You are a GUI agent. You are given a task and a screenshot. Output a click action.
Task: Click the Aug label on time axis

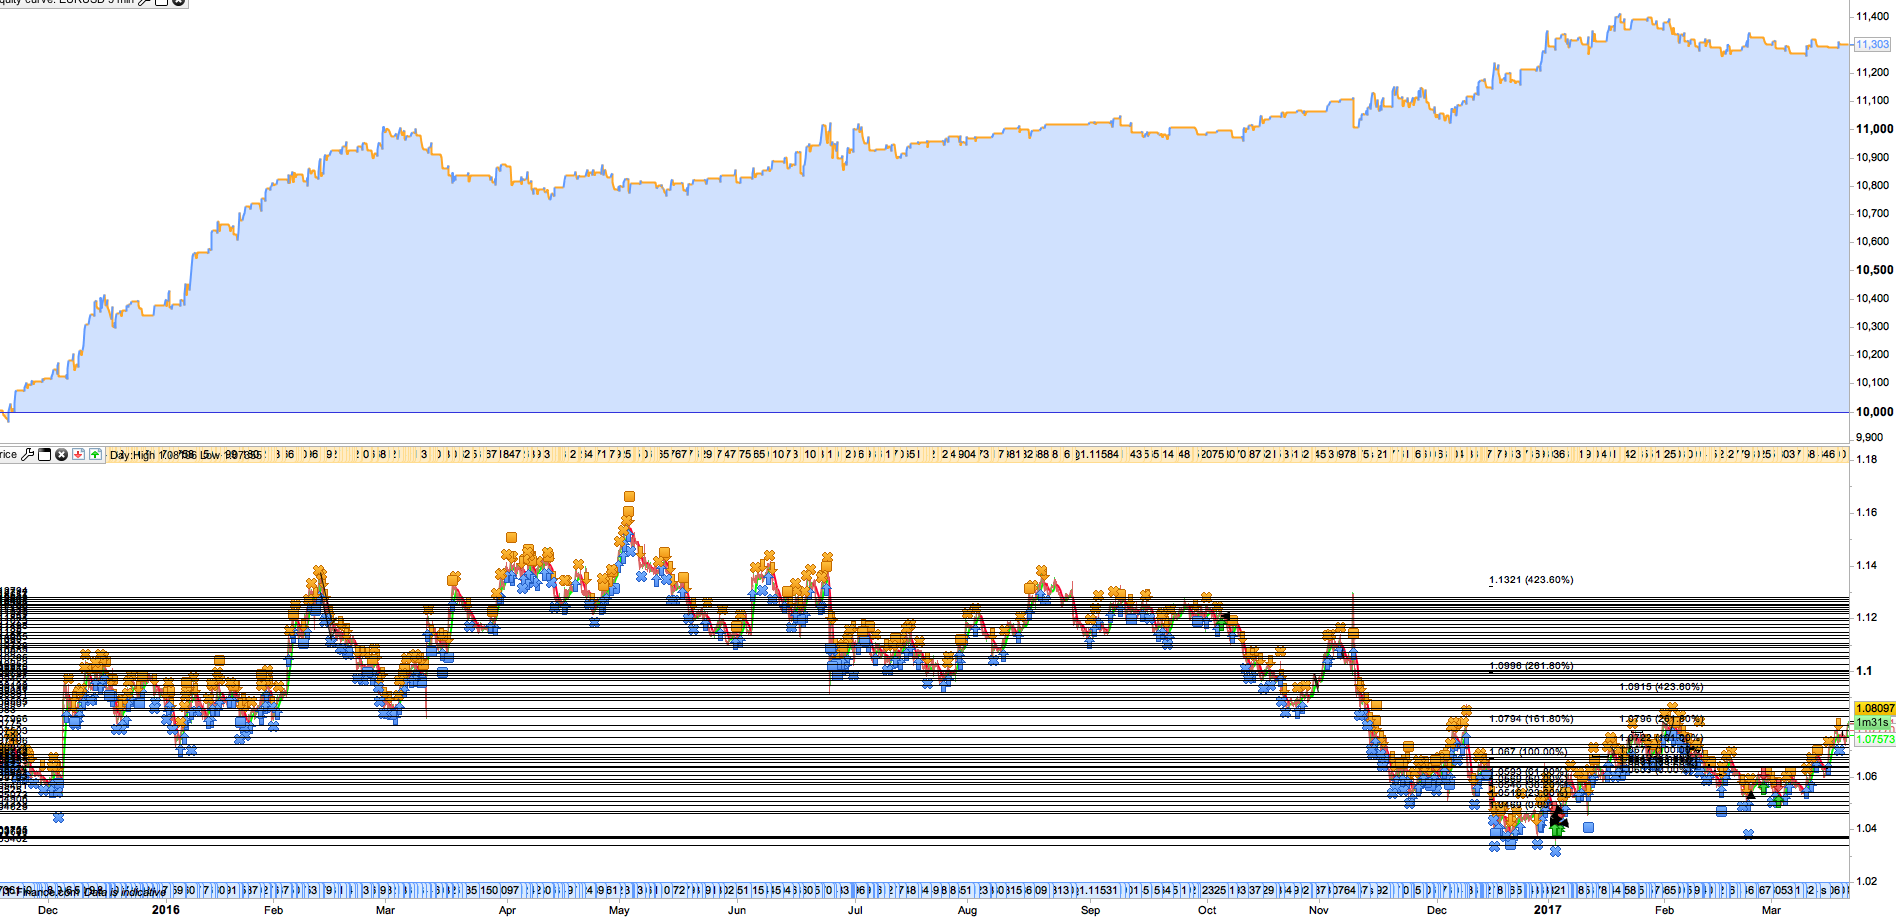(x=967, y=910)
